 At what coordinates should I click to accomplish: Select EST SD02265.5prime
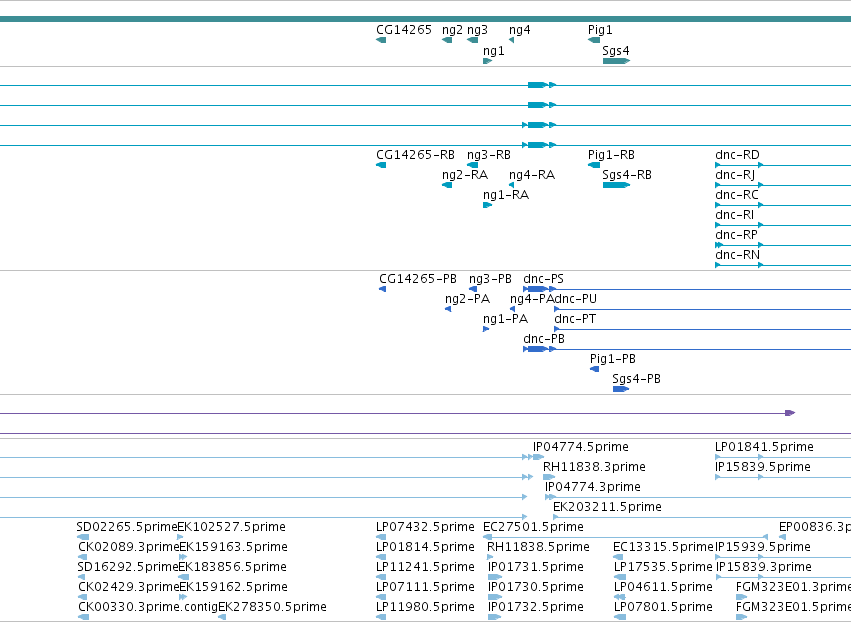tap(84, 537)
